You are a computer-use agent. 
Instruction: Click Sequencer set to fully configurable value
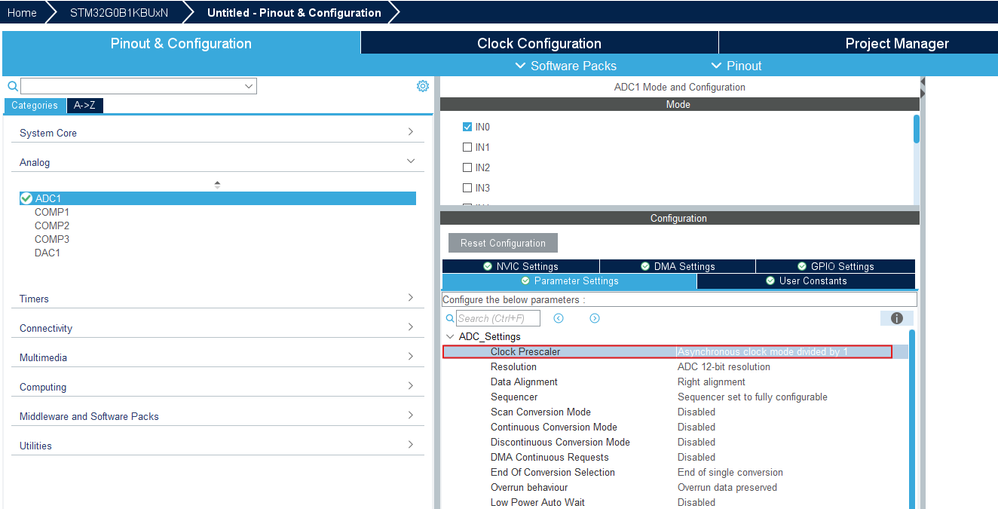(752, 397)
